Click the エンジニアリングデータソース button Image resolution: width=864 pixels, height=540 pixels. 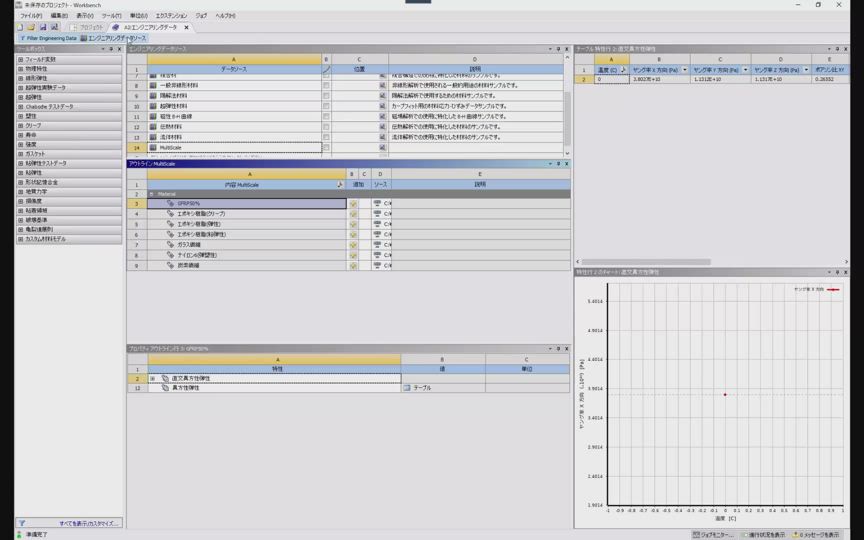pyautogui.click(x=113, y=38)
